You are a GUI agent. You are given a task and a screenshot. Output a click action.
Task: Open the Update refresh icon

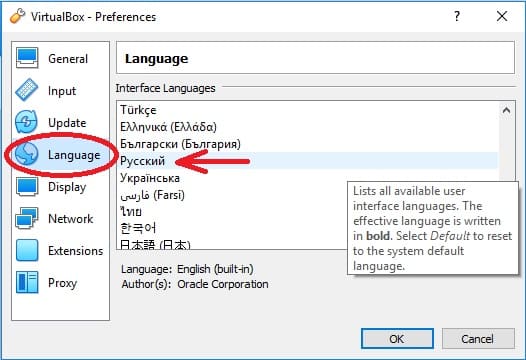pyautogui.click(x=27, y=122)
